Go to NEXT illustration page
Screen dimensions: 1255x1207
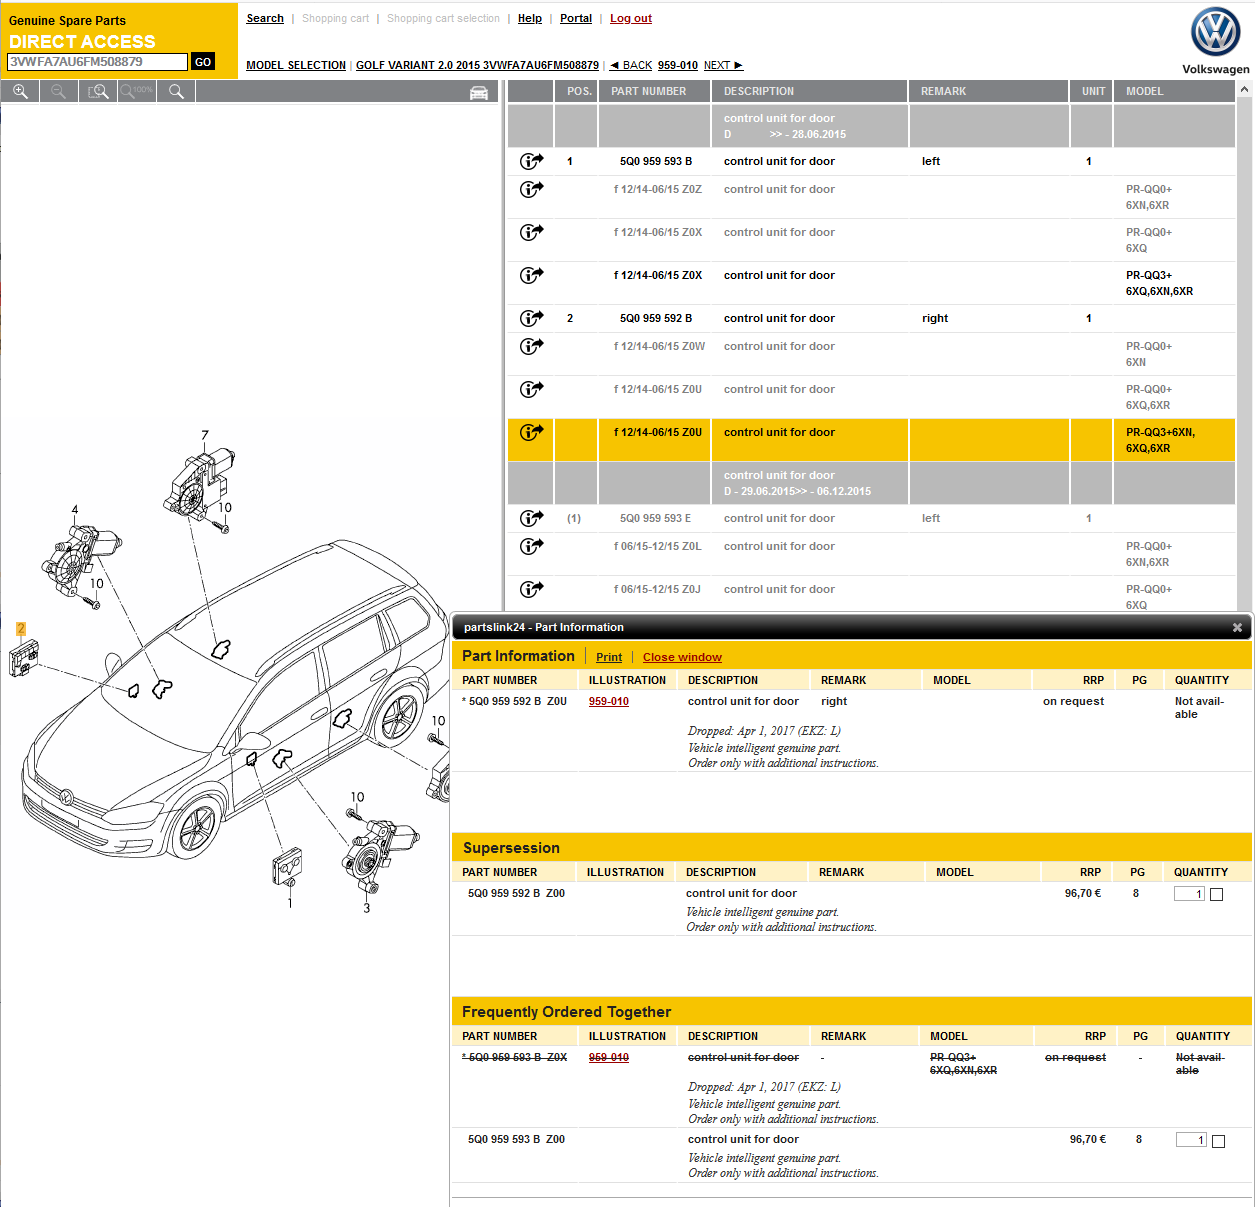point(723,66)
